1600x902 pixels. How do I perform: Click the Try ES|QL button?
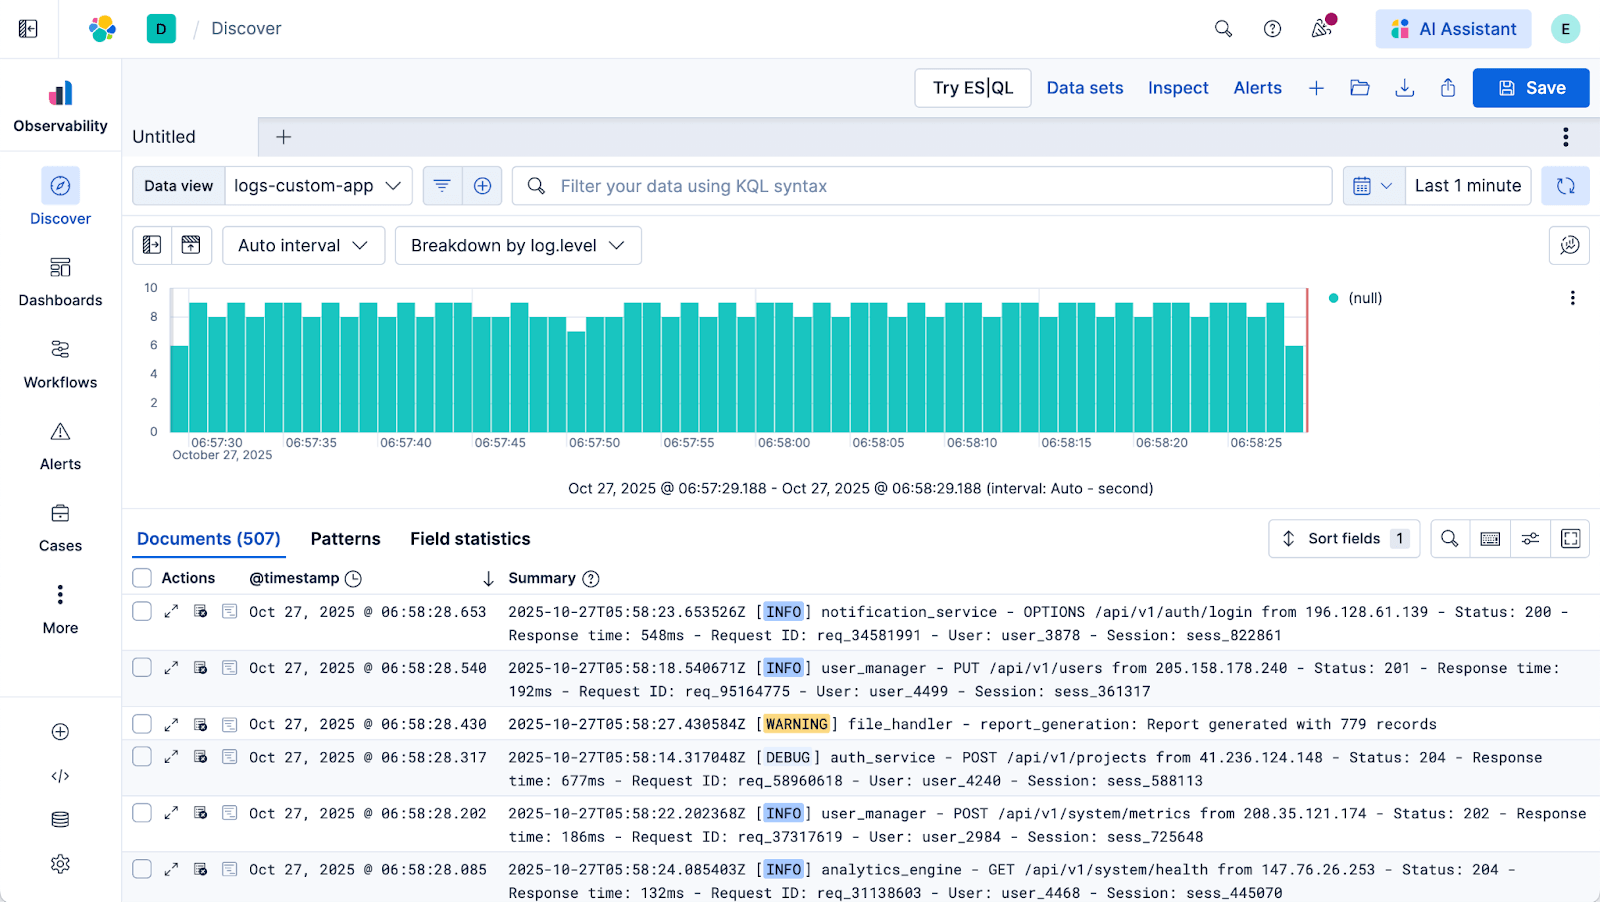tap(972, 88)
